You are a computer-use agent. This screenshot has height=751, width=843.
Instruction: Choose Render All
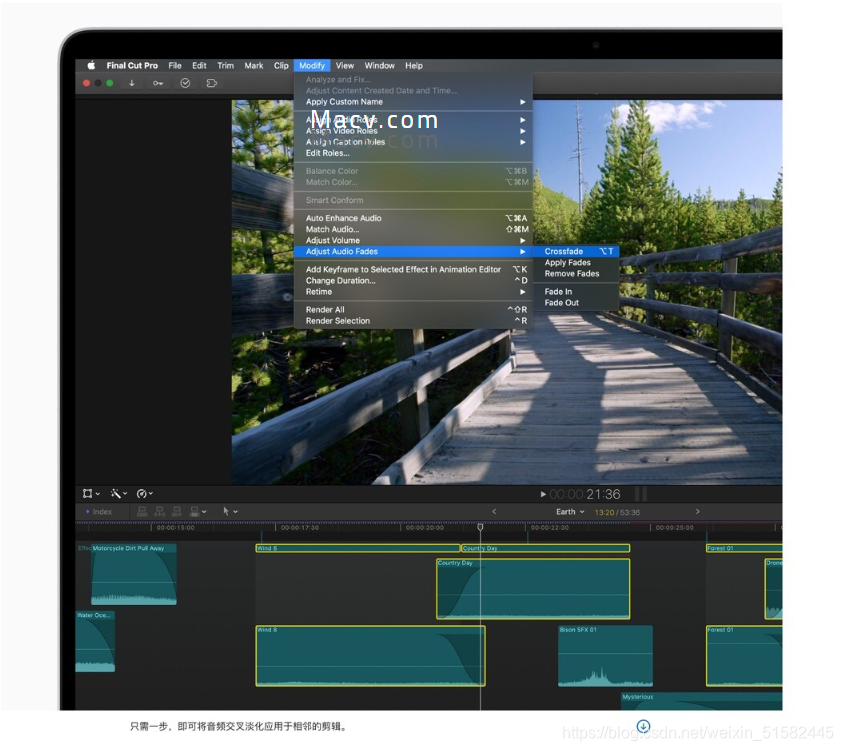[x=413, y=310]
